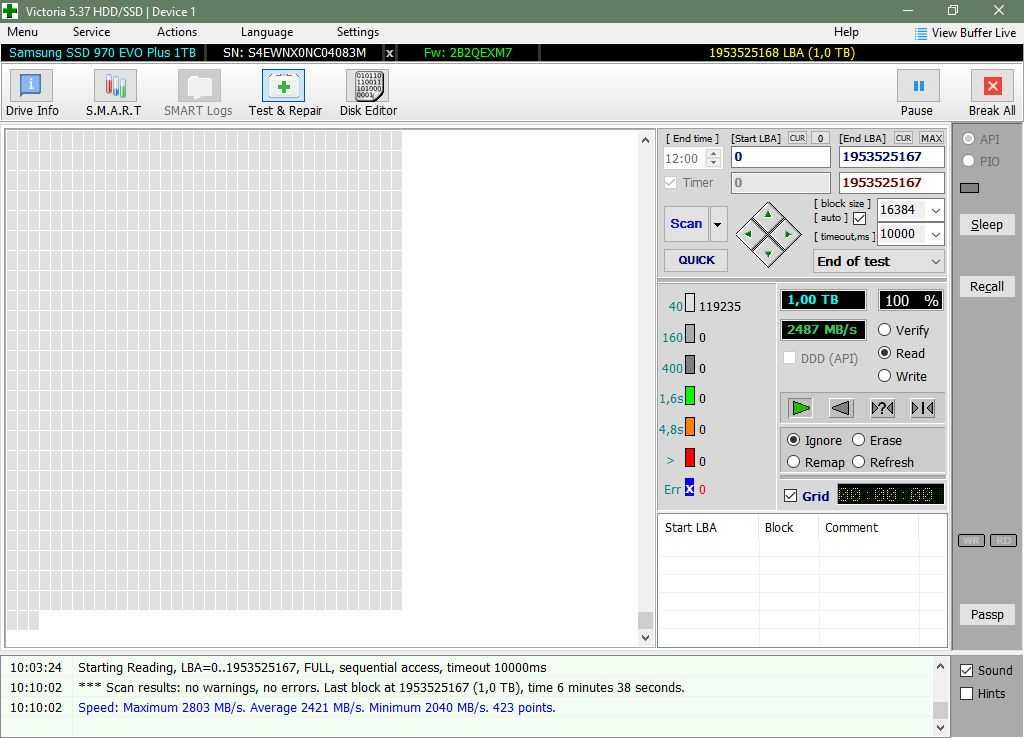1024x738 pixels.
Task: Click the right arrow of navigation diamond
Action: (788, 234)
